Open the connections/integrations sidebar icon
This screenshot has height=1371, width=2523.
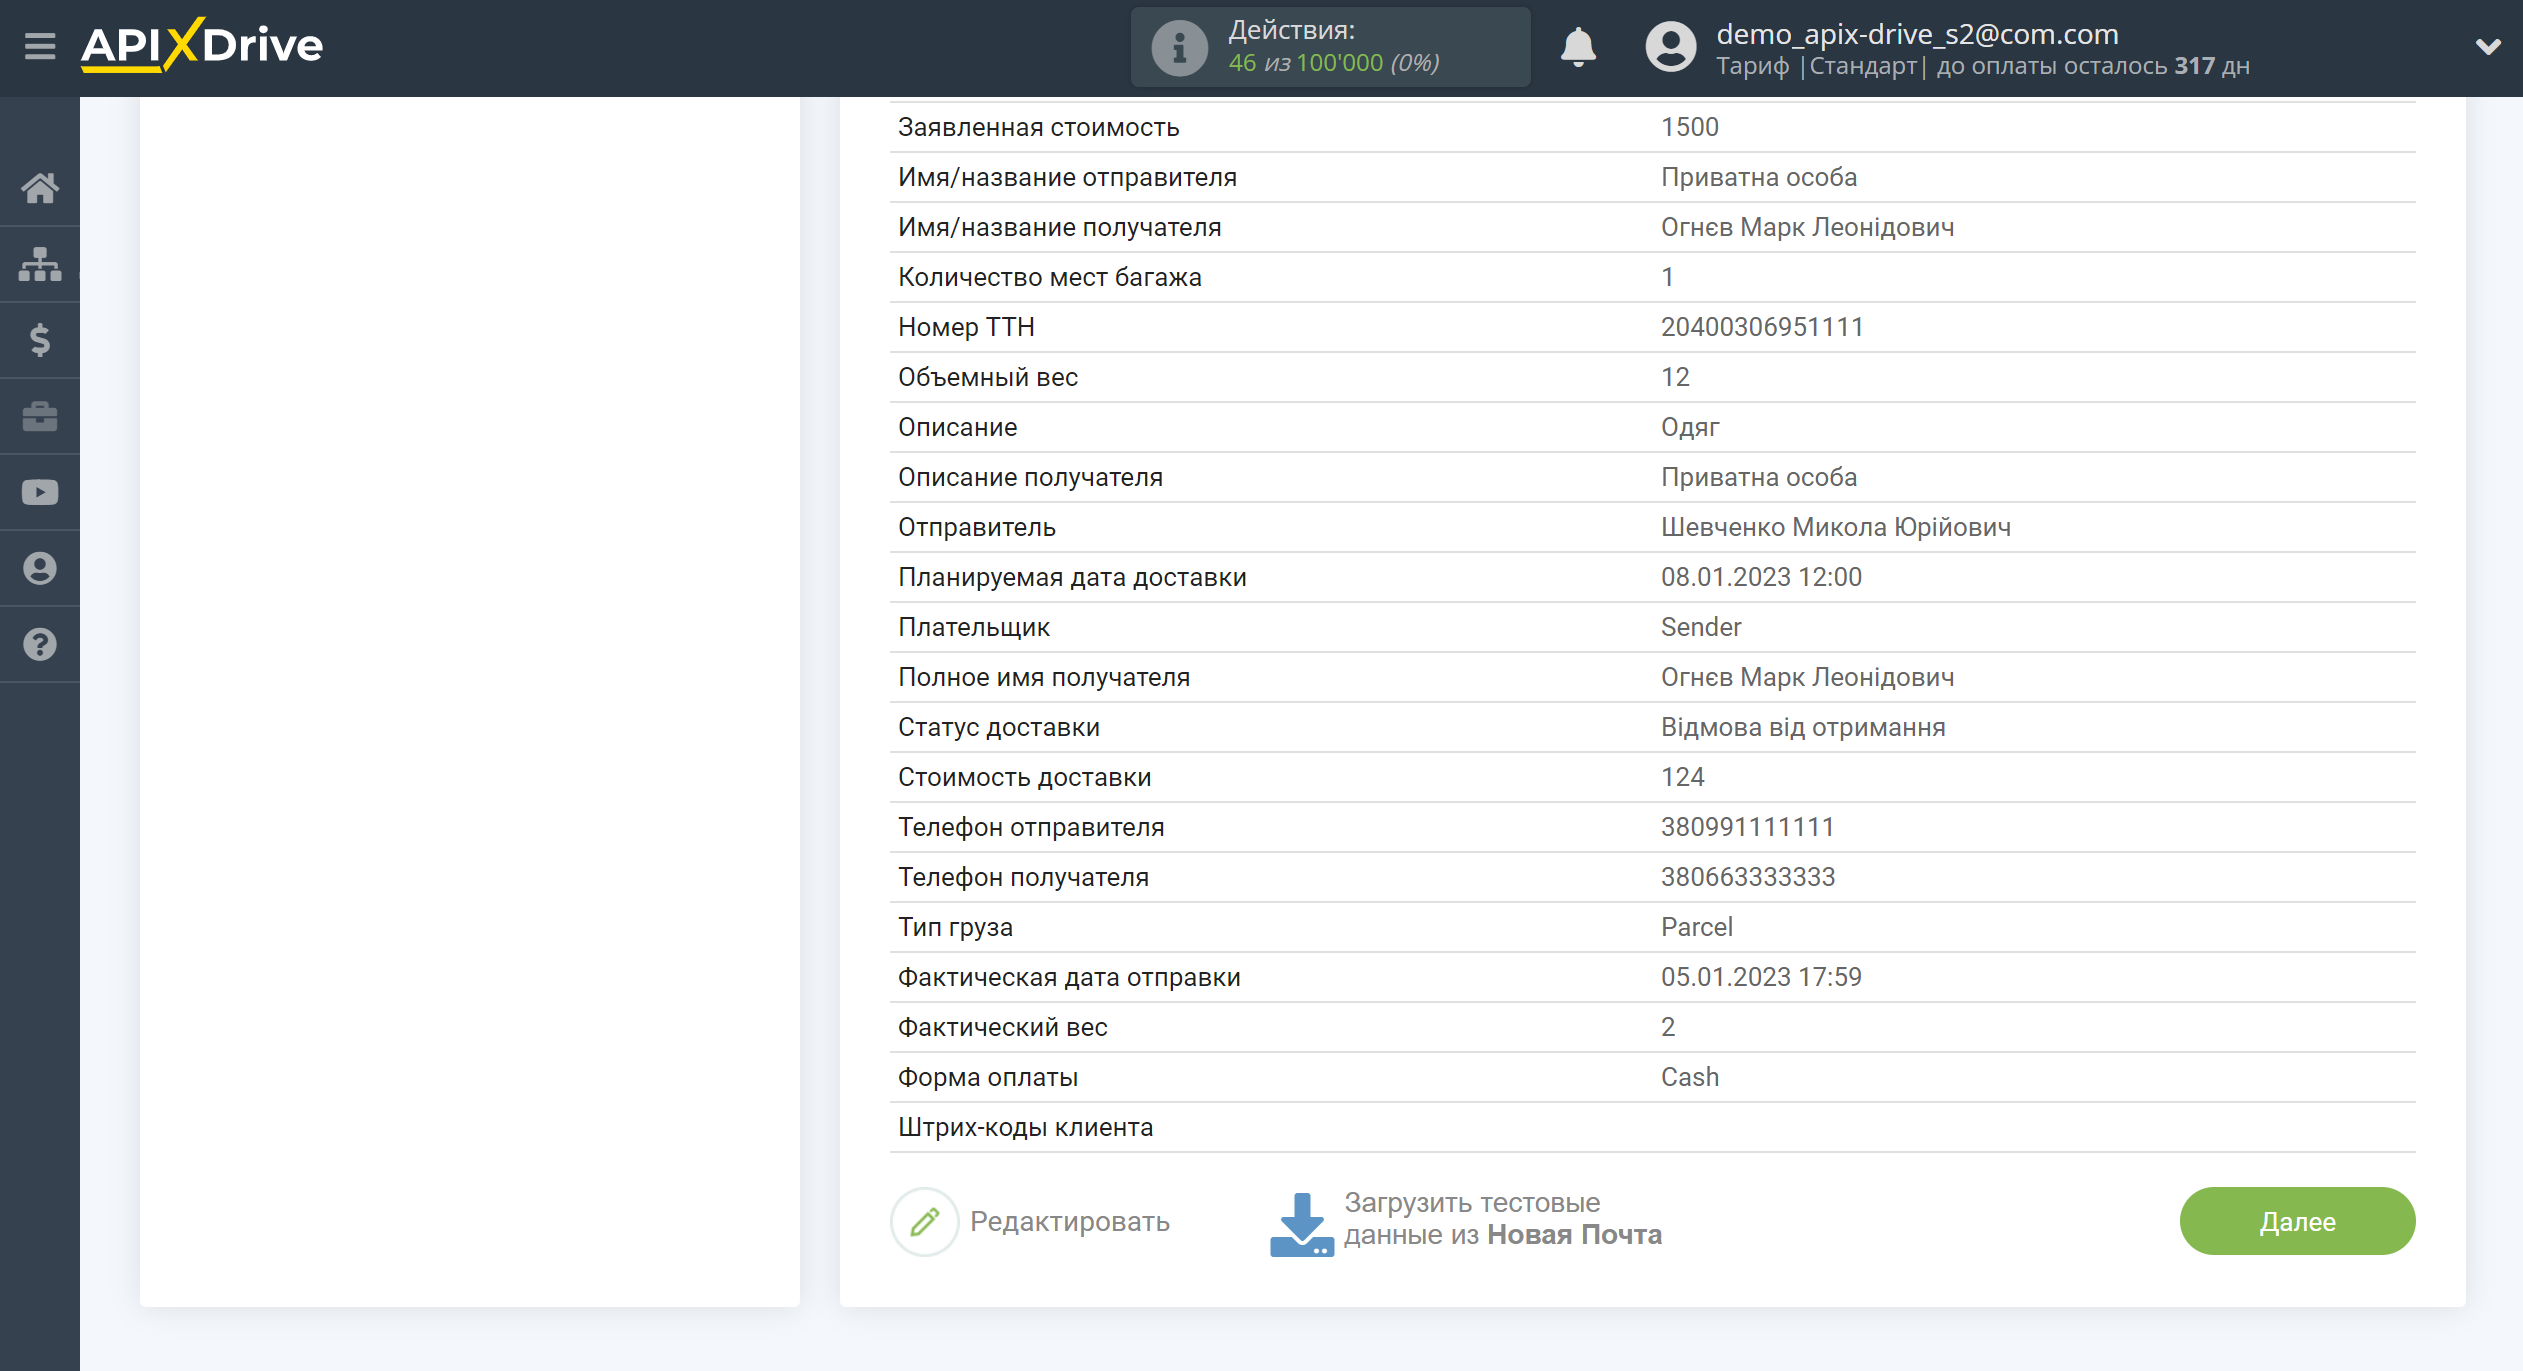[x=42, y=262]
